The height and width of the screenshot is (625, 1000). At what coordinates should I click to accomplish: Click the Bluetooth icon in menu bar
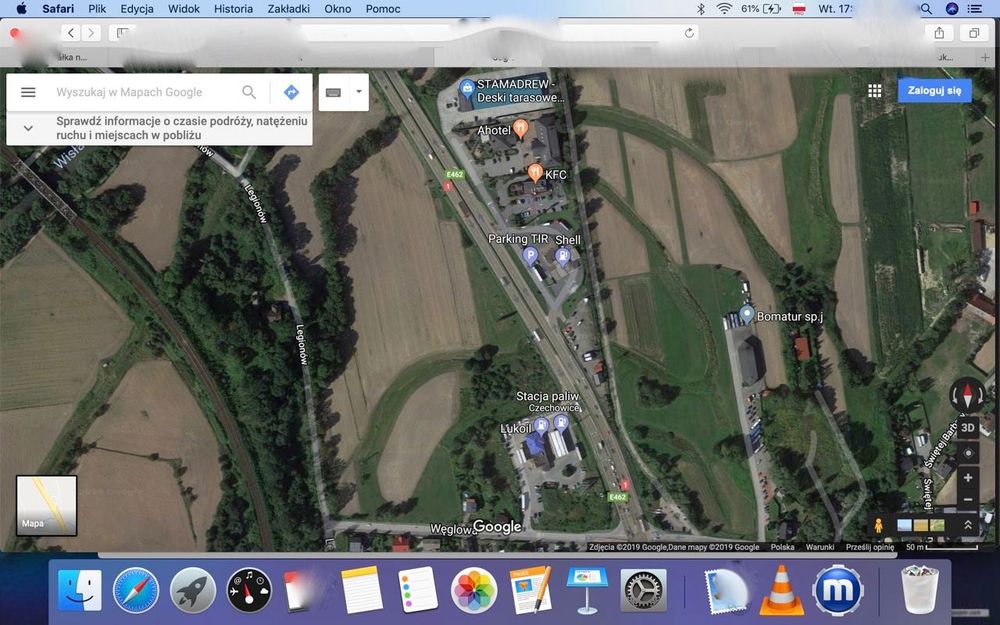pos(700,9)
